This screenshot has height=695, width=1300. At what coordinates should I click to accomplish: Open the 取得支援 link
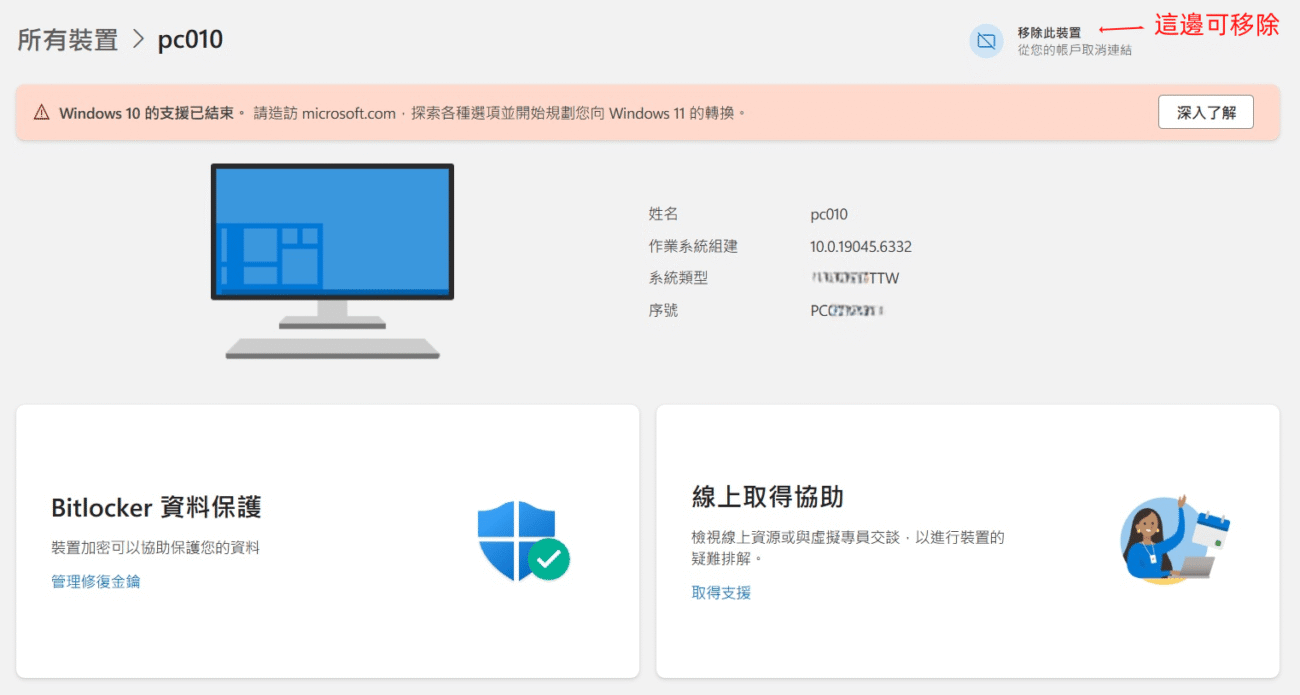point(721,592)
